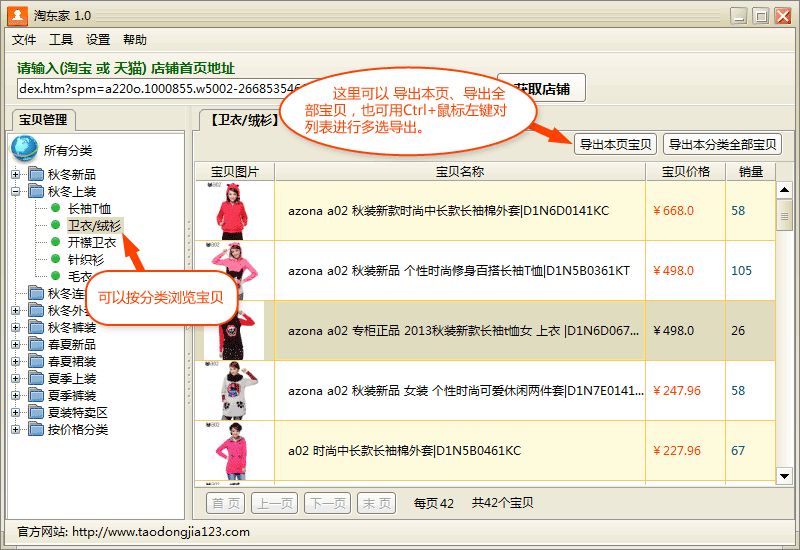800x550 pixels.
Task: Click the green dot beside 针织衫
Action: pyautogui.click(x=56, y=259)
